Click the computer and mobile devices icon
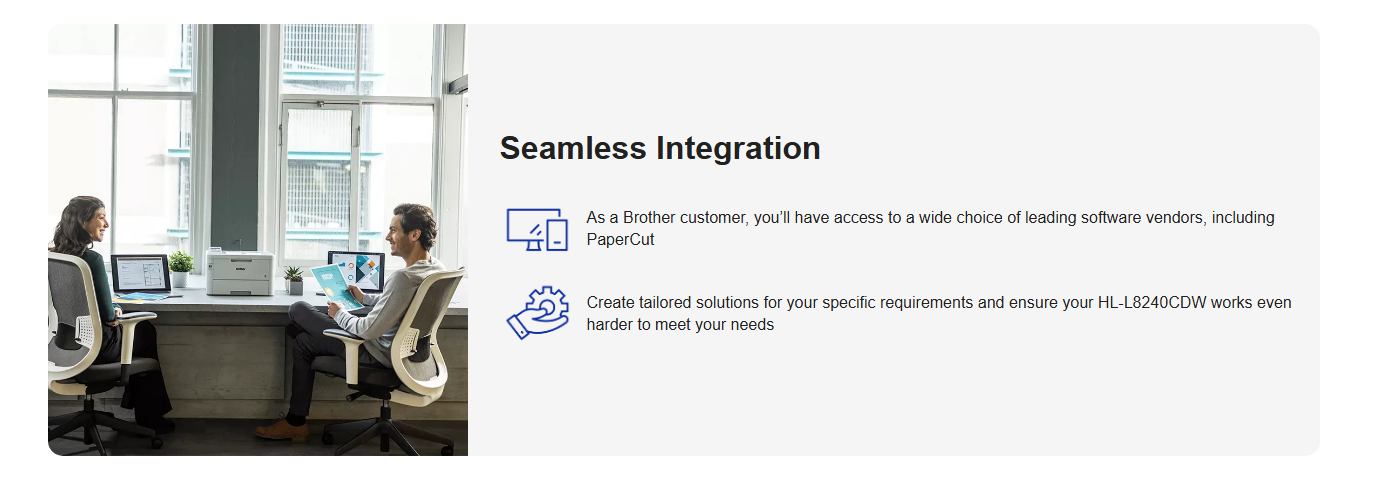 tap(537, 229)
